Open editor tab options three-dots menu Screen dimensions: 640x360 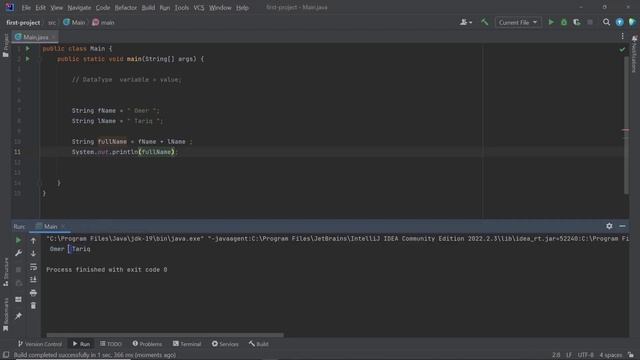(x=622, y=36)
